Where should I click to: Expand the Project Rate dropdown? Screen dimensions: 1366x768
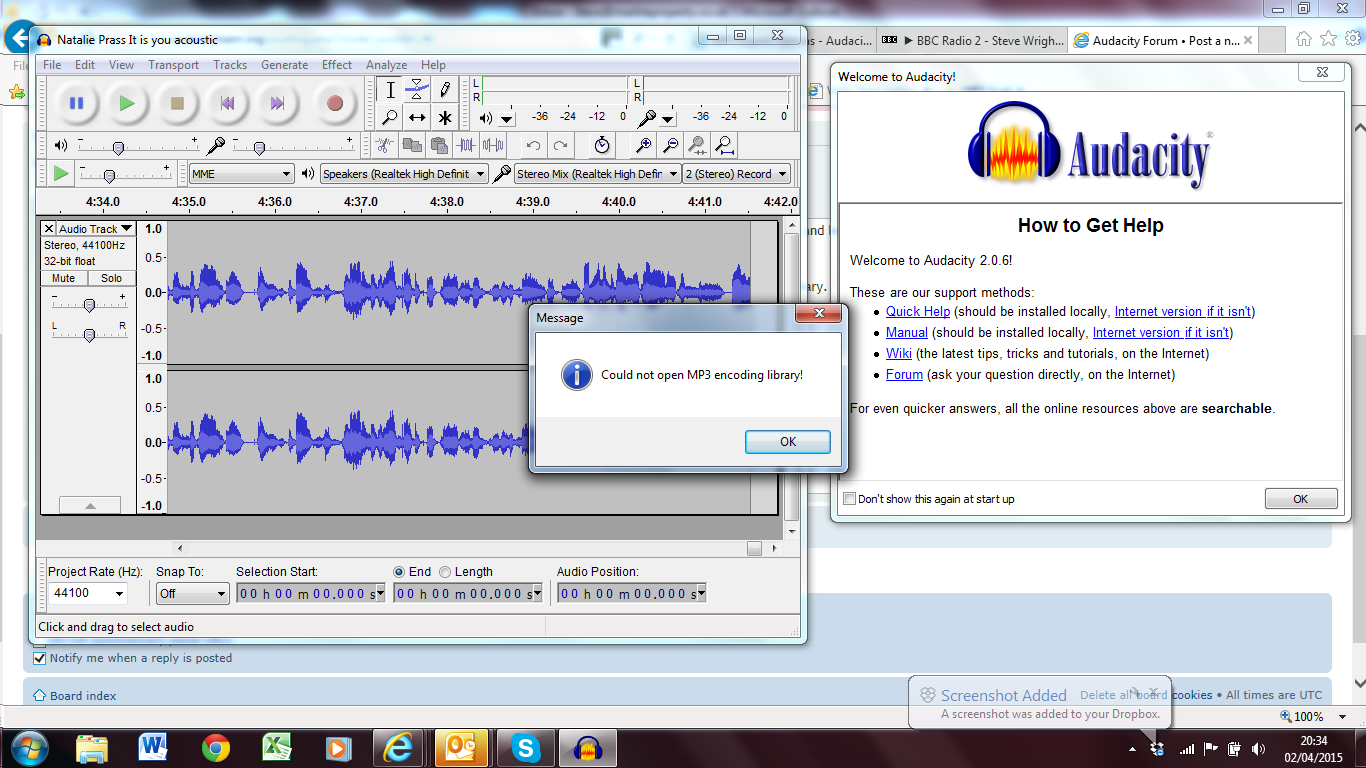pyautogui.click(x=120, y=594)
